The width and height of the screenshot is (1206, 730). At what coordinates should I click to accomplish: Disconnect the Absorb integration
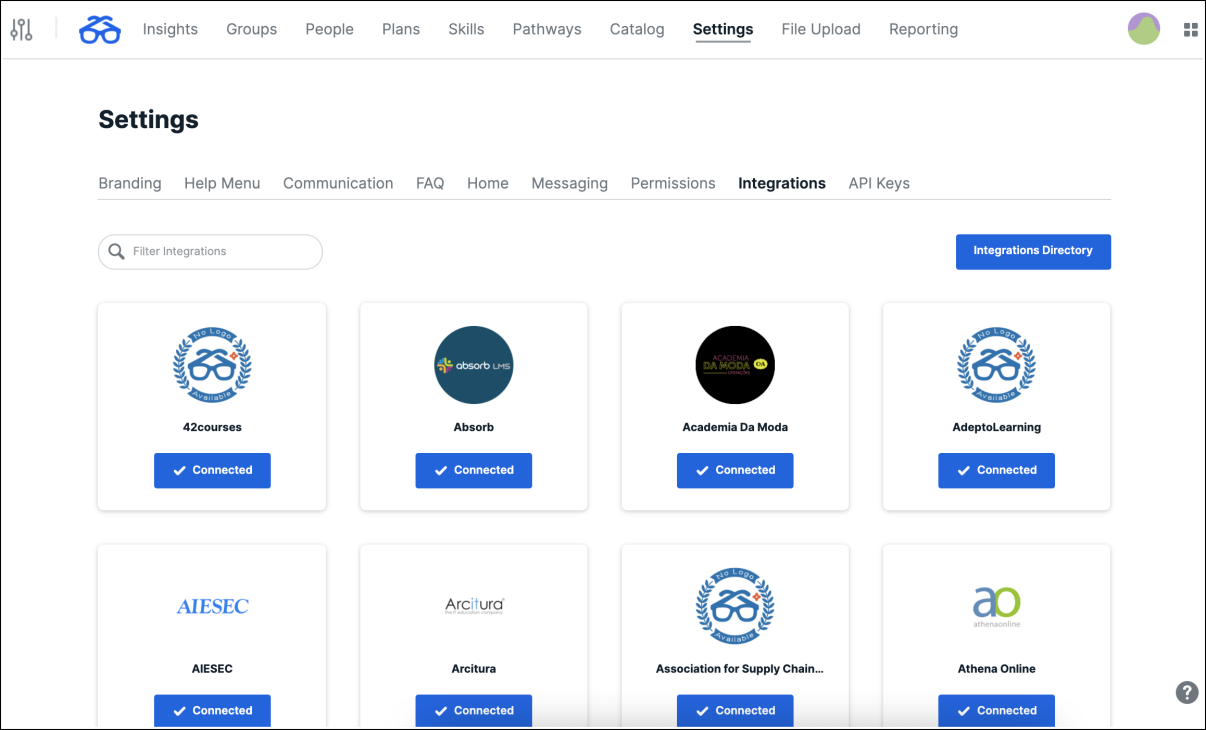point(473,470)
